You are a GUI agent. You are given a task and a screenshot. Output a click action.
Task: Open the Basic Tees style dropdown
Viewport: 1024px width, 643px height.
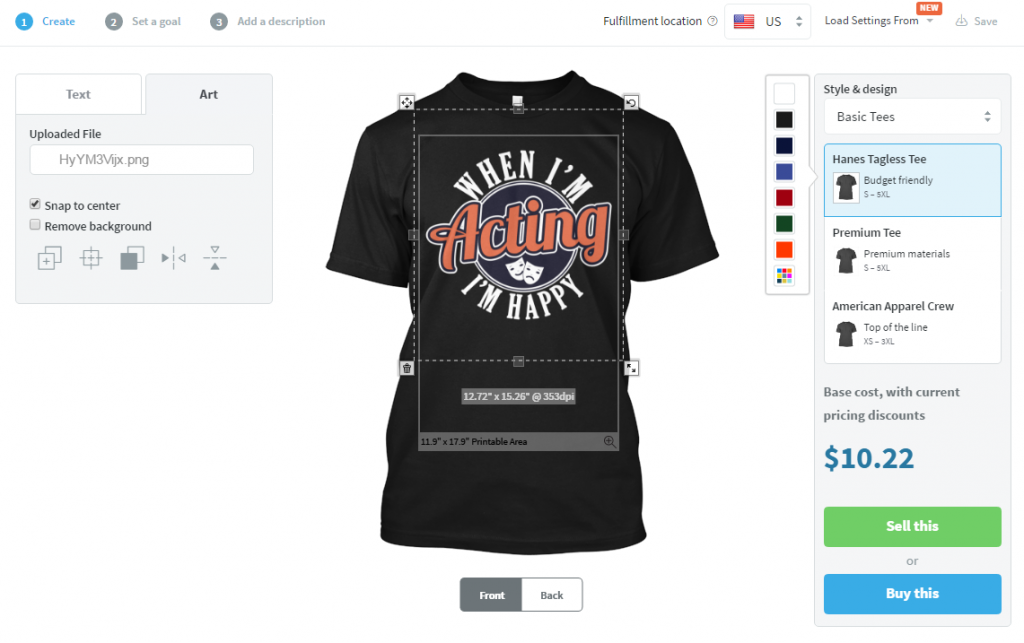912,117
